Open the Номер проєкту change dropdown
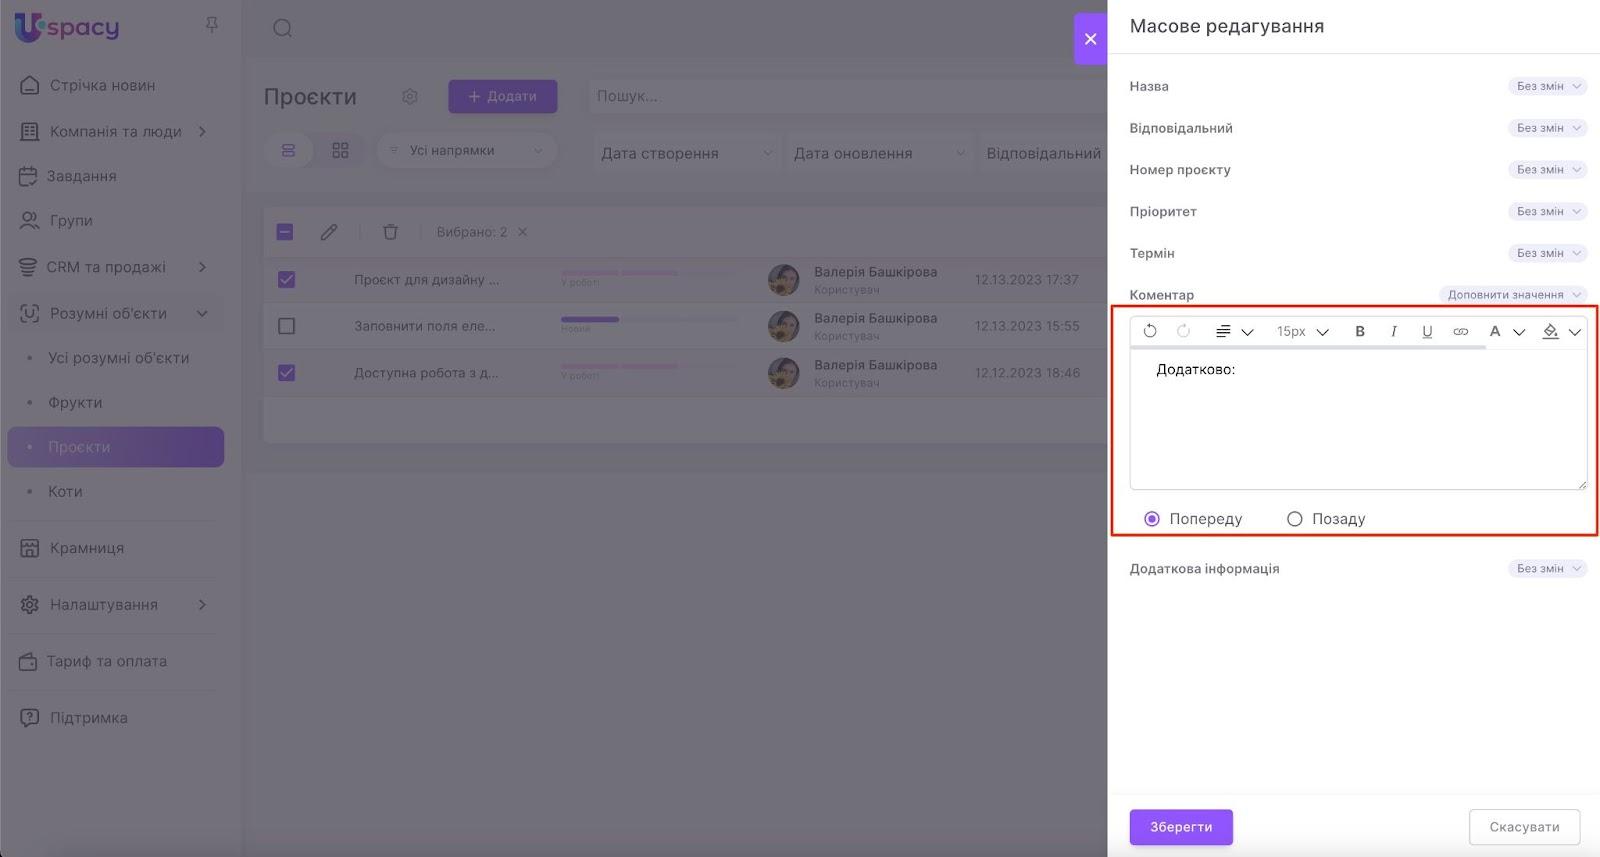 (1547, 170)
